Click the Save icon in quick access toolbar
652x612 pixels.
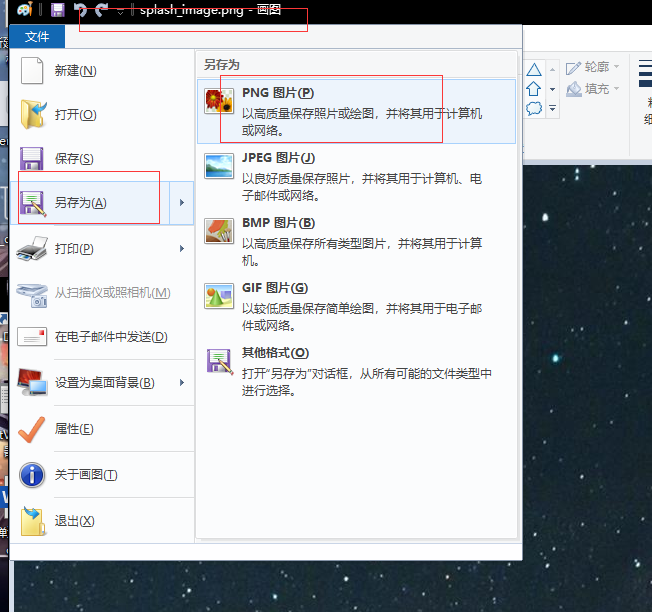tap(58, 9)
